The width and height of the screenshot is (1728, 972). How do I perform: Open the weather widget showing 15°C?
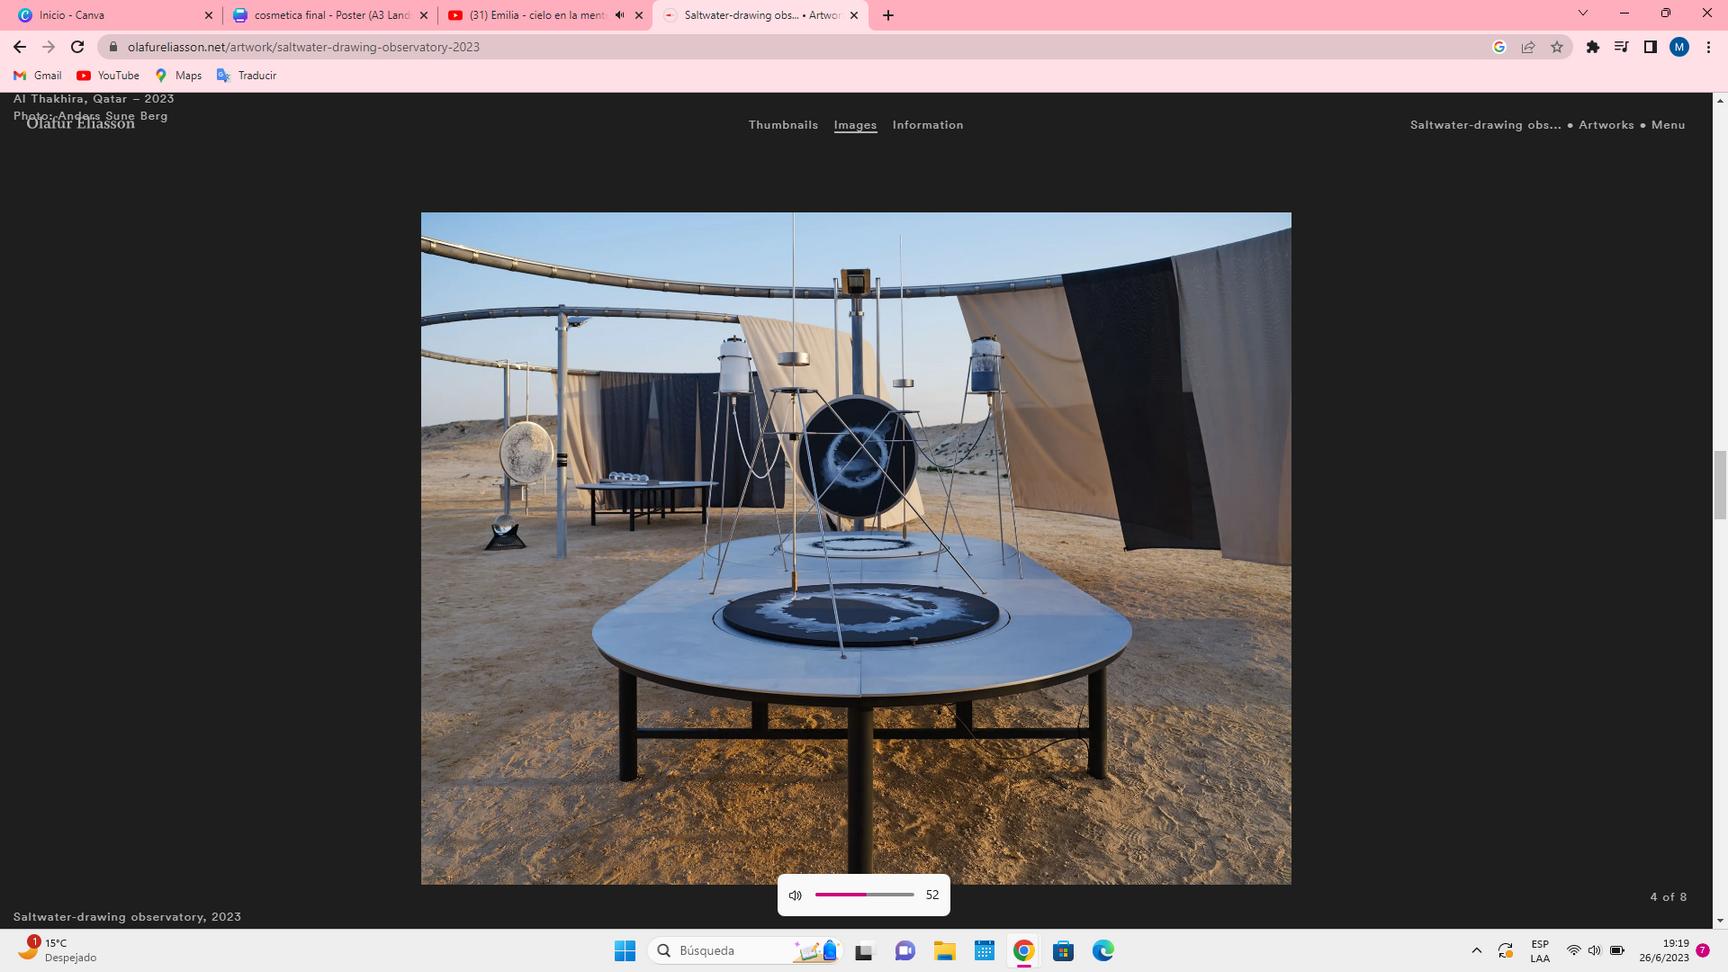58,950
